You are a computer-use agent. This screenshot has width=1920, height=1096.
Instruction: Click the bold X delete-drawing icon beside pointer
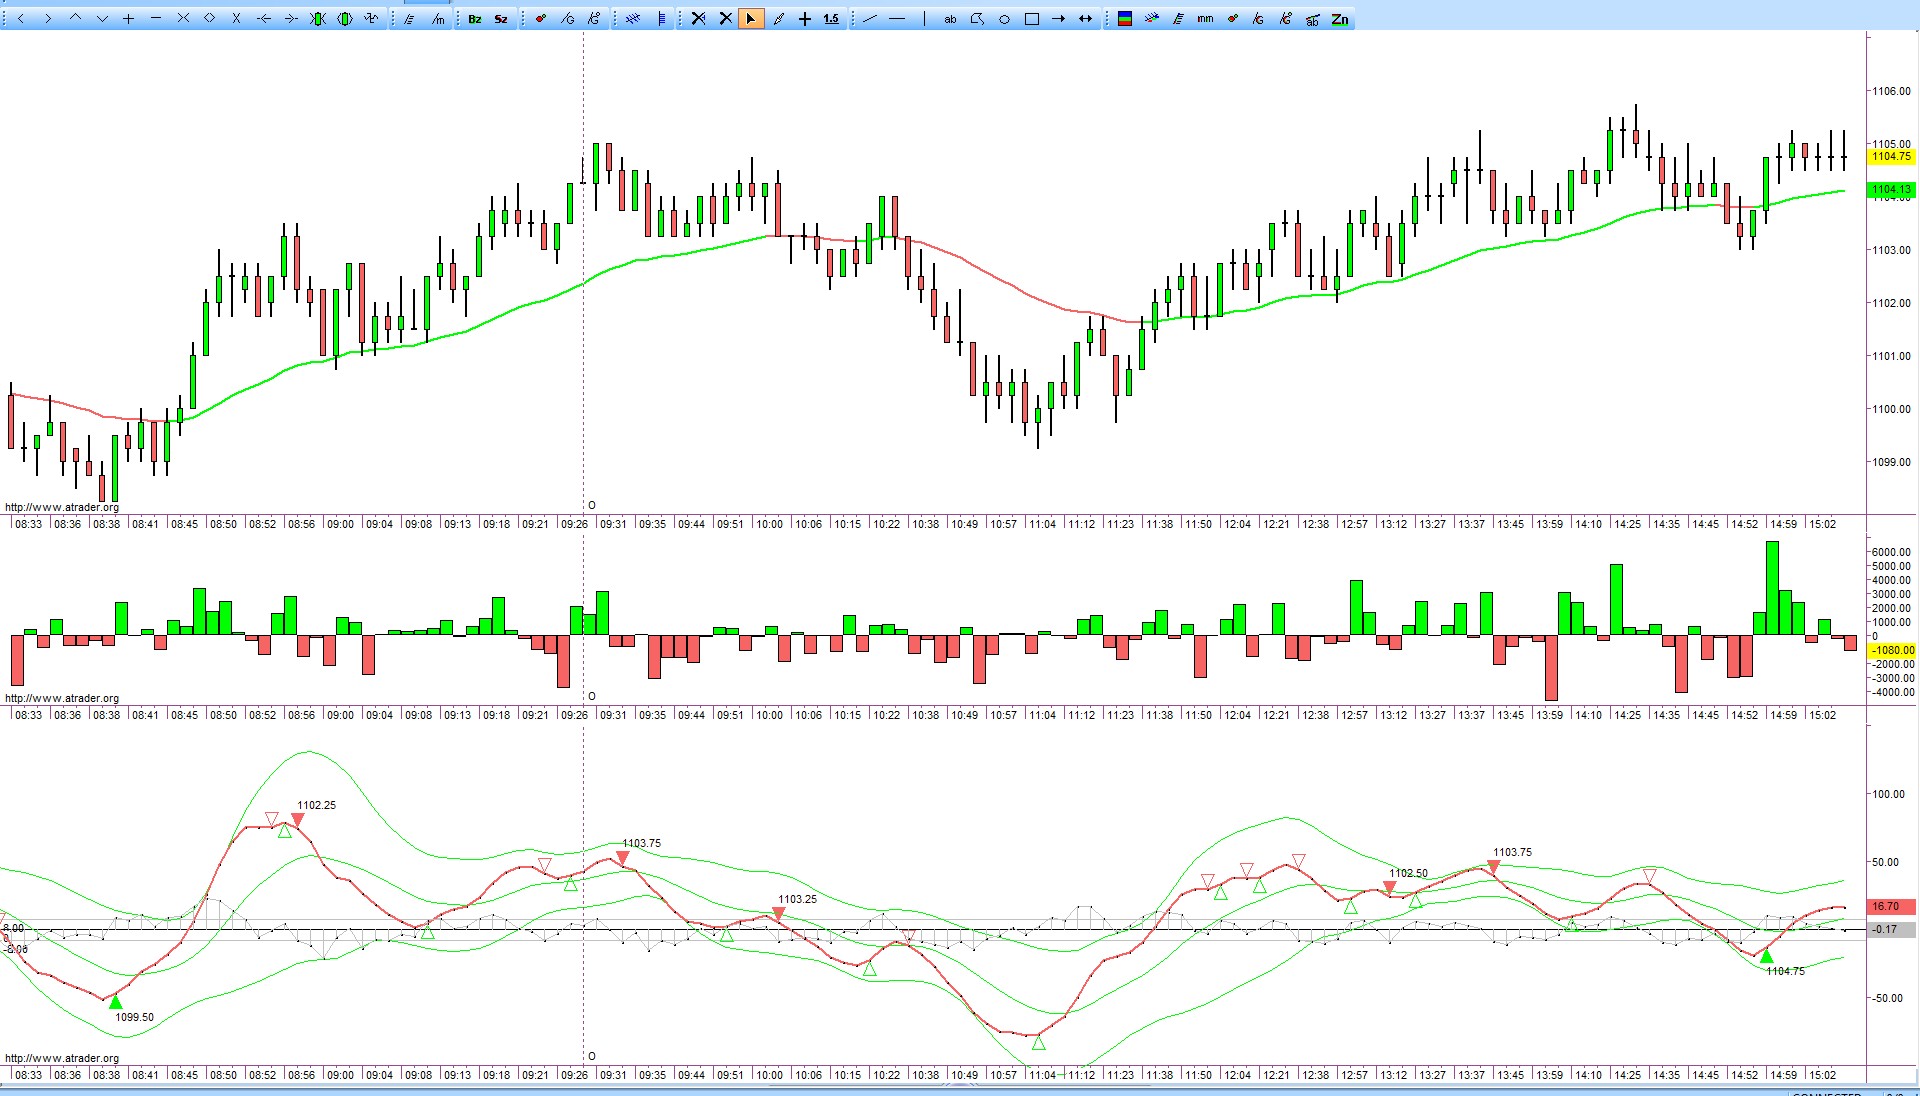[726, 19]
